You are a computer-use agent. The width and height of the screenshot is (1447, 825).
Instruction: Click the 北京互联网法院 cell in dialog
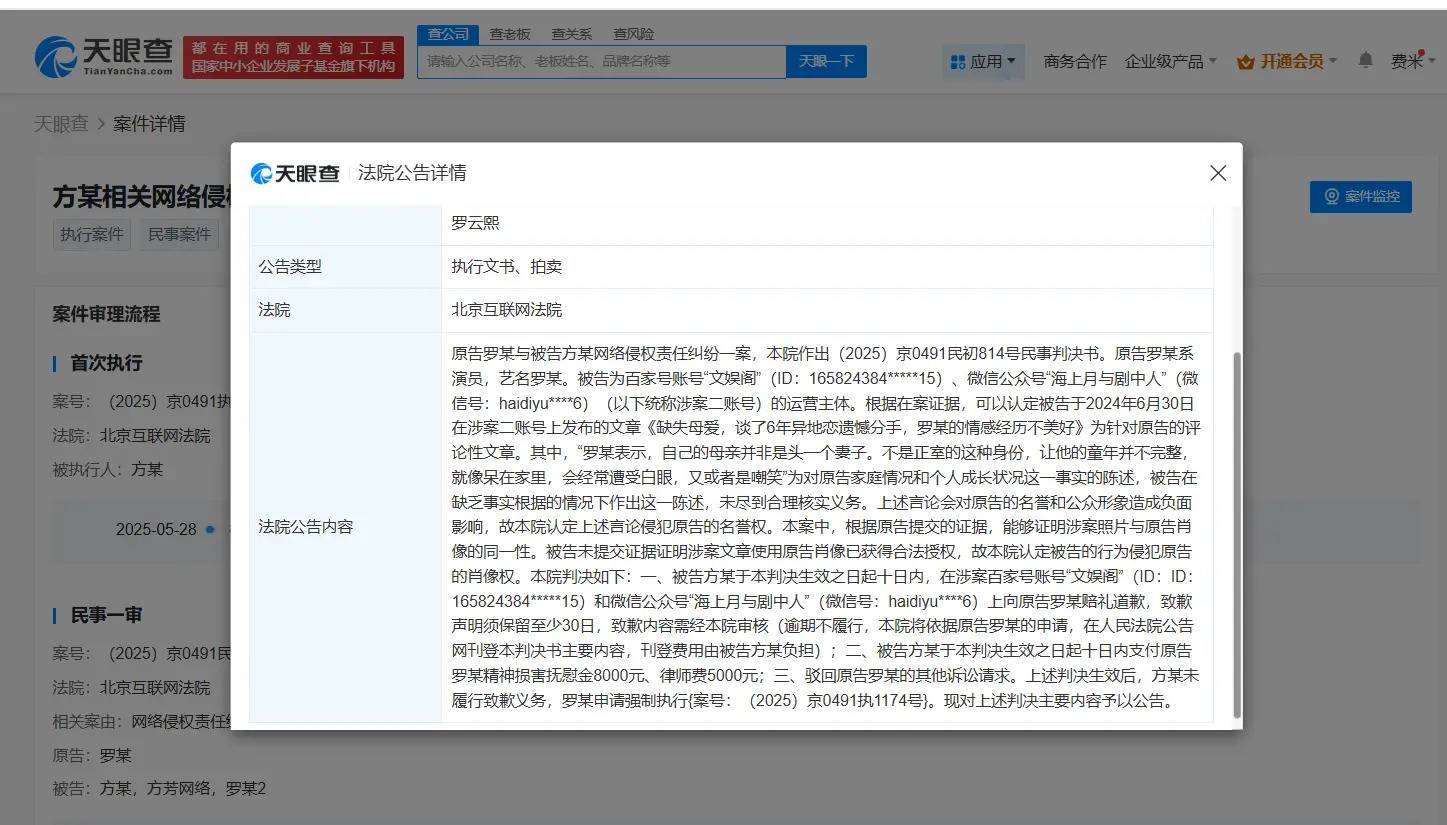(506, 310)
